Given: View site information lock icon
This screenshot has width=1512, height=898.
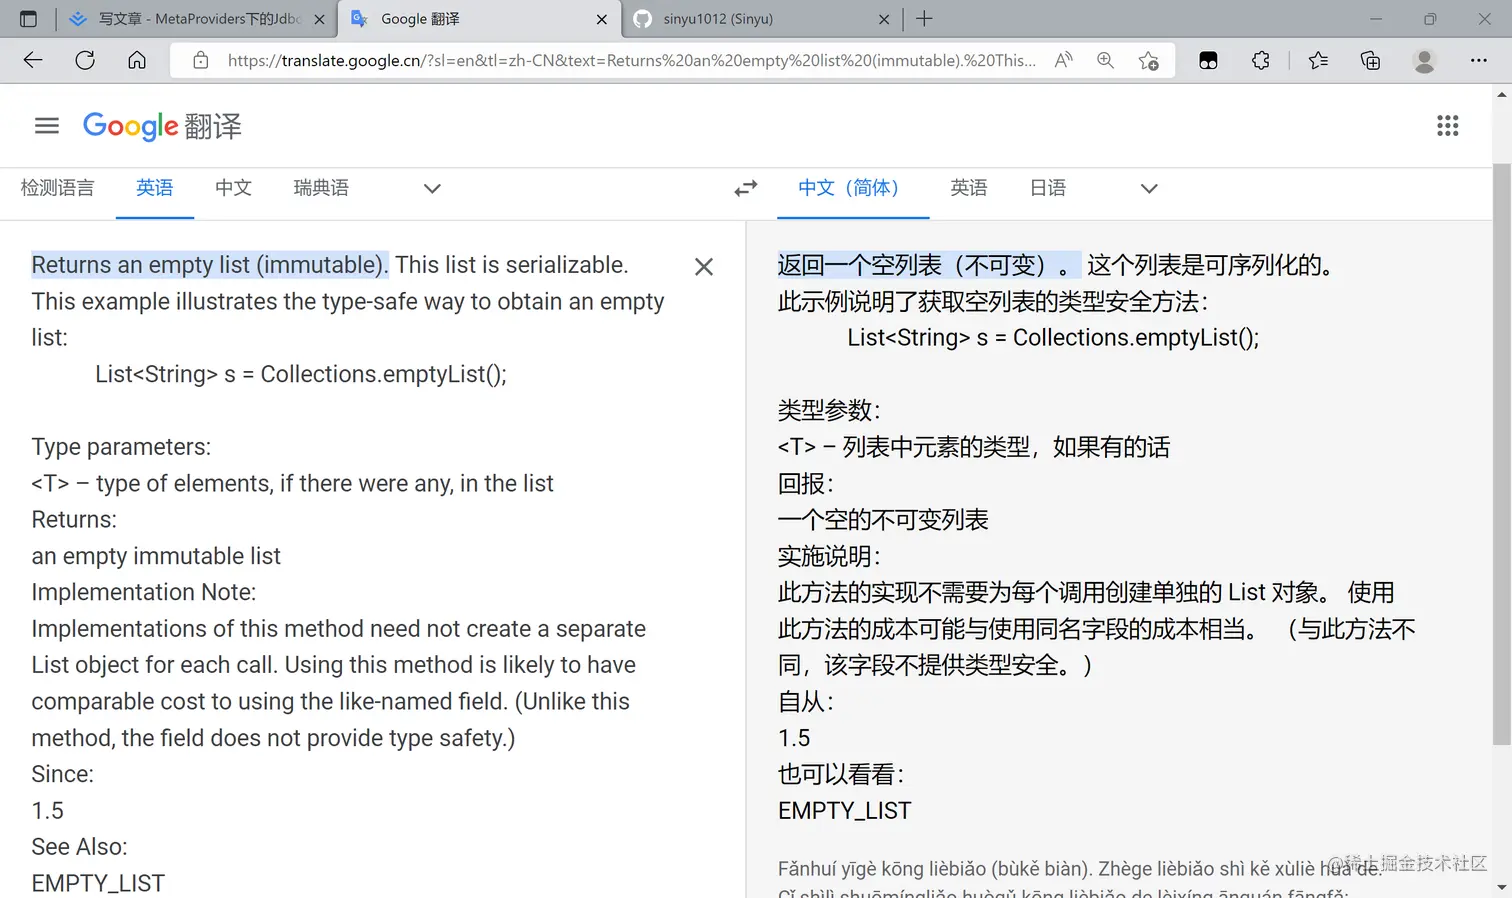Looking at the screenshot, I should pyautogui.click(x=201, y=60).
